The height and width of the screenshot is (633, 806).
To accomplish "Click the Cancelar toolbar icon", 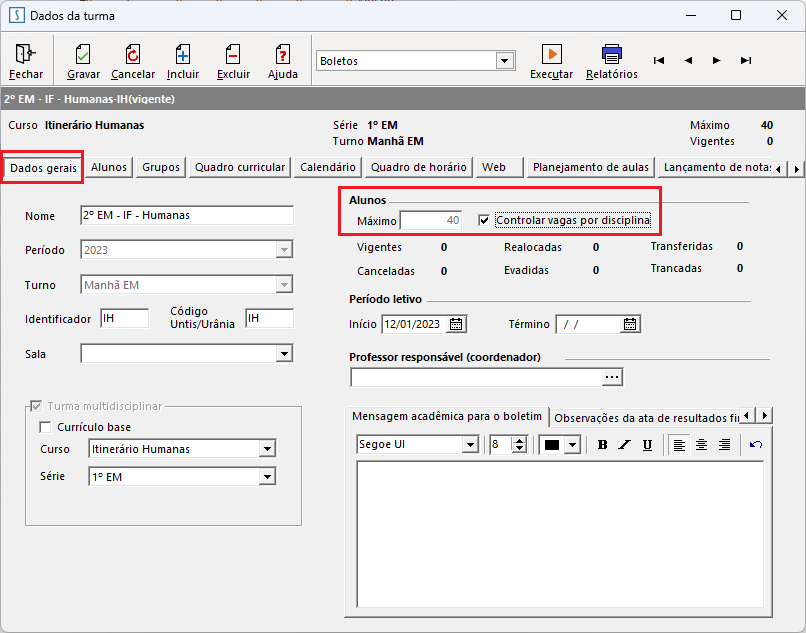I will 133,55.
